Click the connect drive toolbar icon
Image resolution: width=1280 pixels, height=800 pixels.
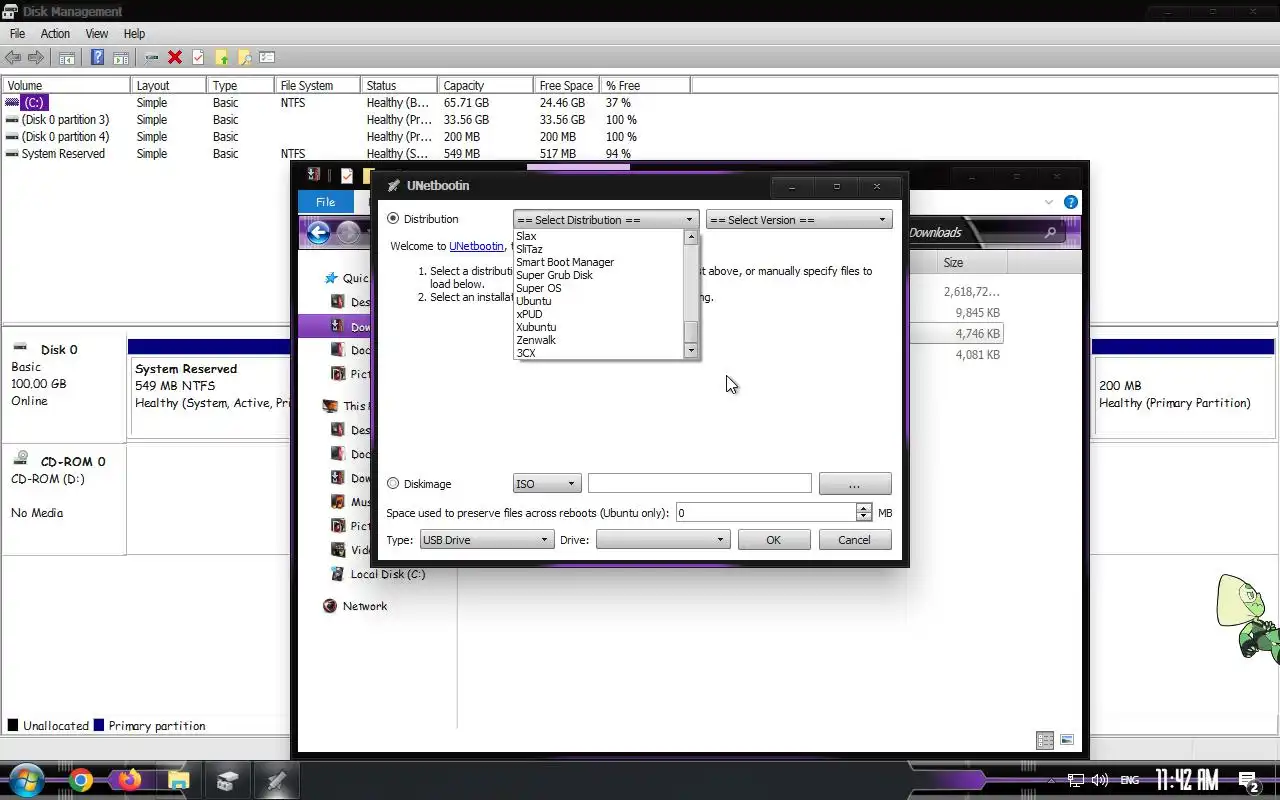(x=152, y=58)
